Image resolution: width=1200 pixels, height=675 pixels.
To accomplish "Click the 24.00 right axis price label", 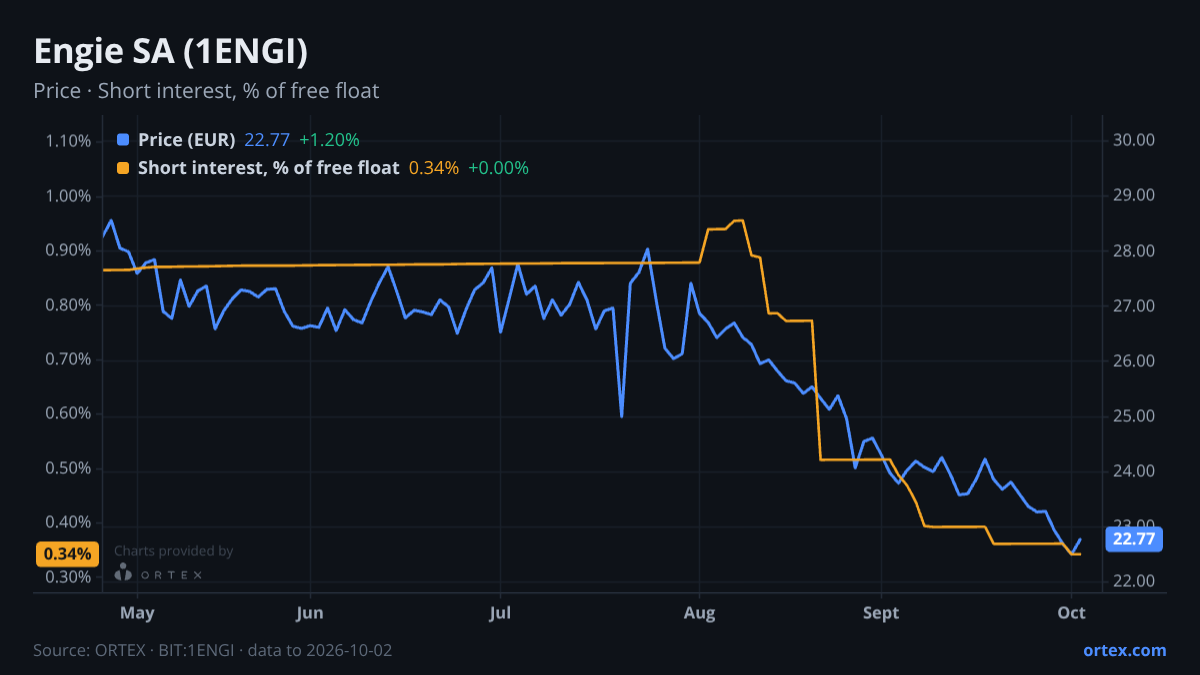I will point(1135,471).
